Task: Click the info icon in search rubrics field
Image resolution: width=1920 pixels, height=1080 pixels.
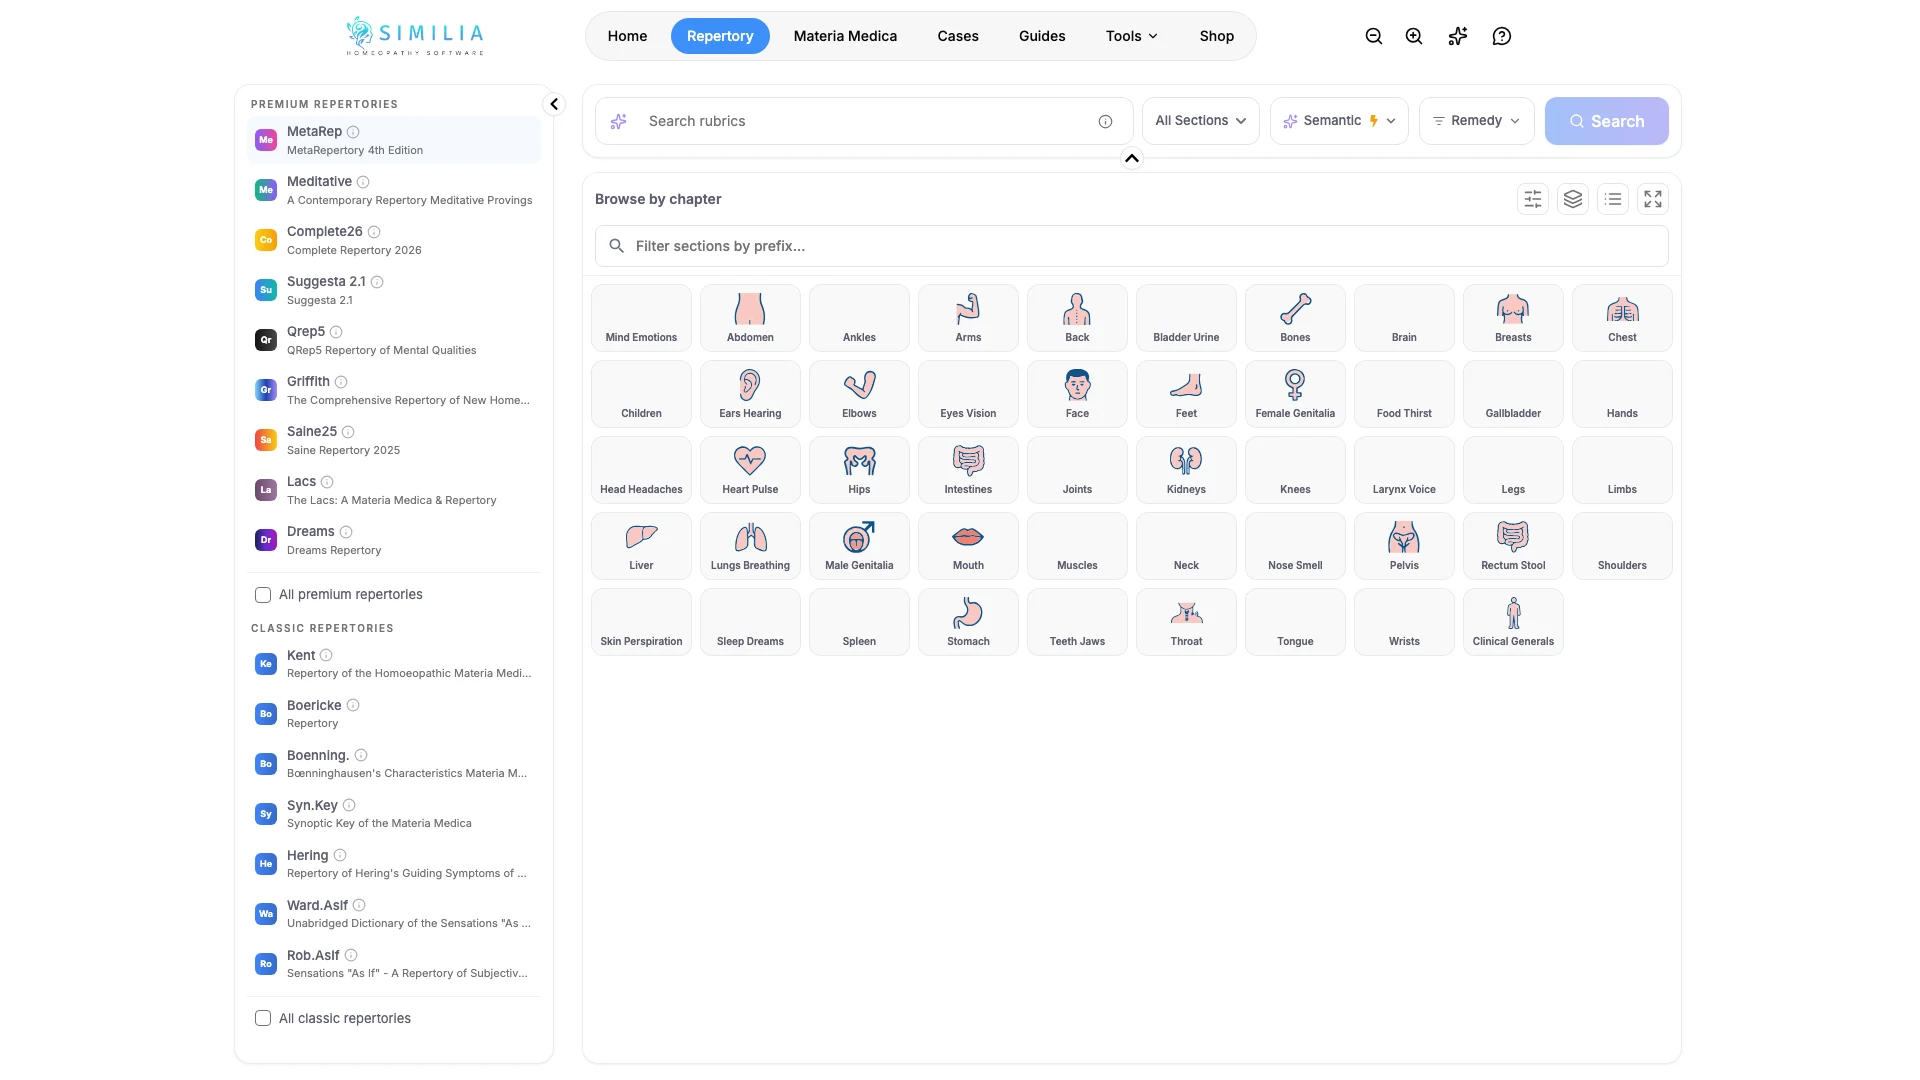Action: point(1106,121)
